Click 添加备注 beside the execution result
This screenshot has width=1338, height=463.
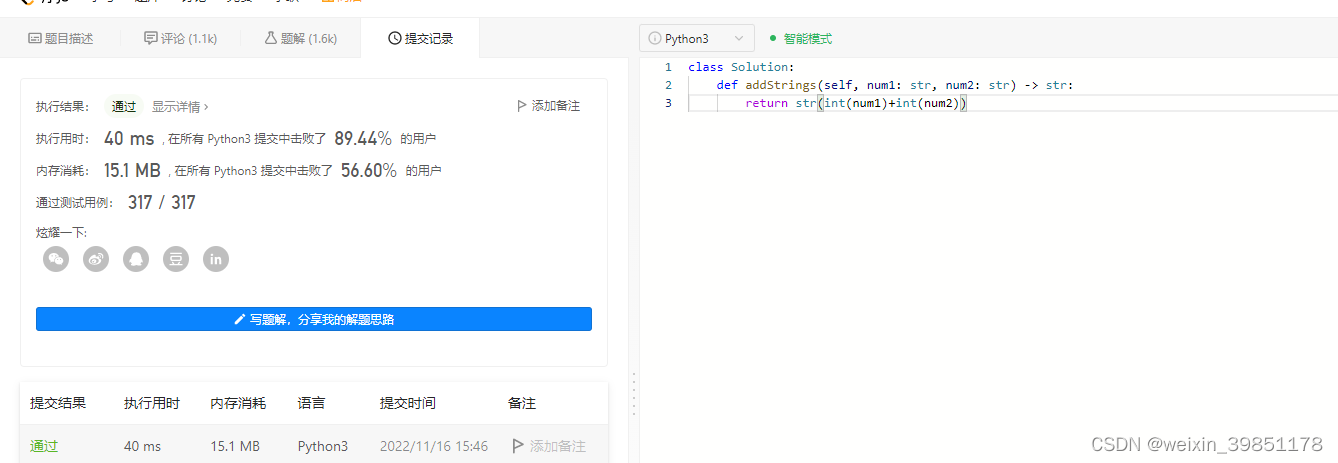pyautogui.click(x=548, y=106)
